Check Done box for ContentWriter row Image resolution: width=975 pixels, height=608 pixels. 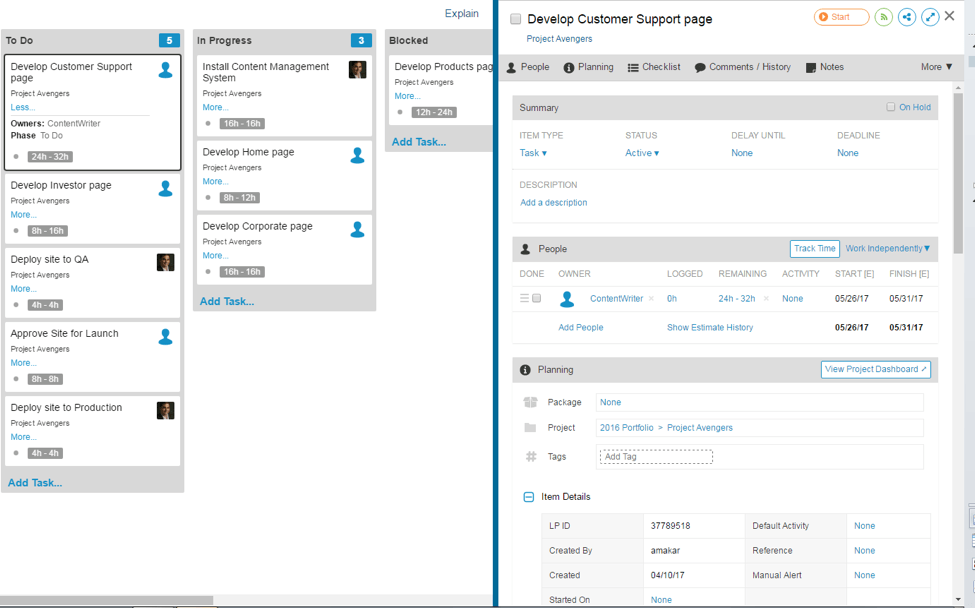(x=537, y=298)
